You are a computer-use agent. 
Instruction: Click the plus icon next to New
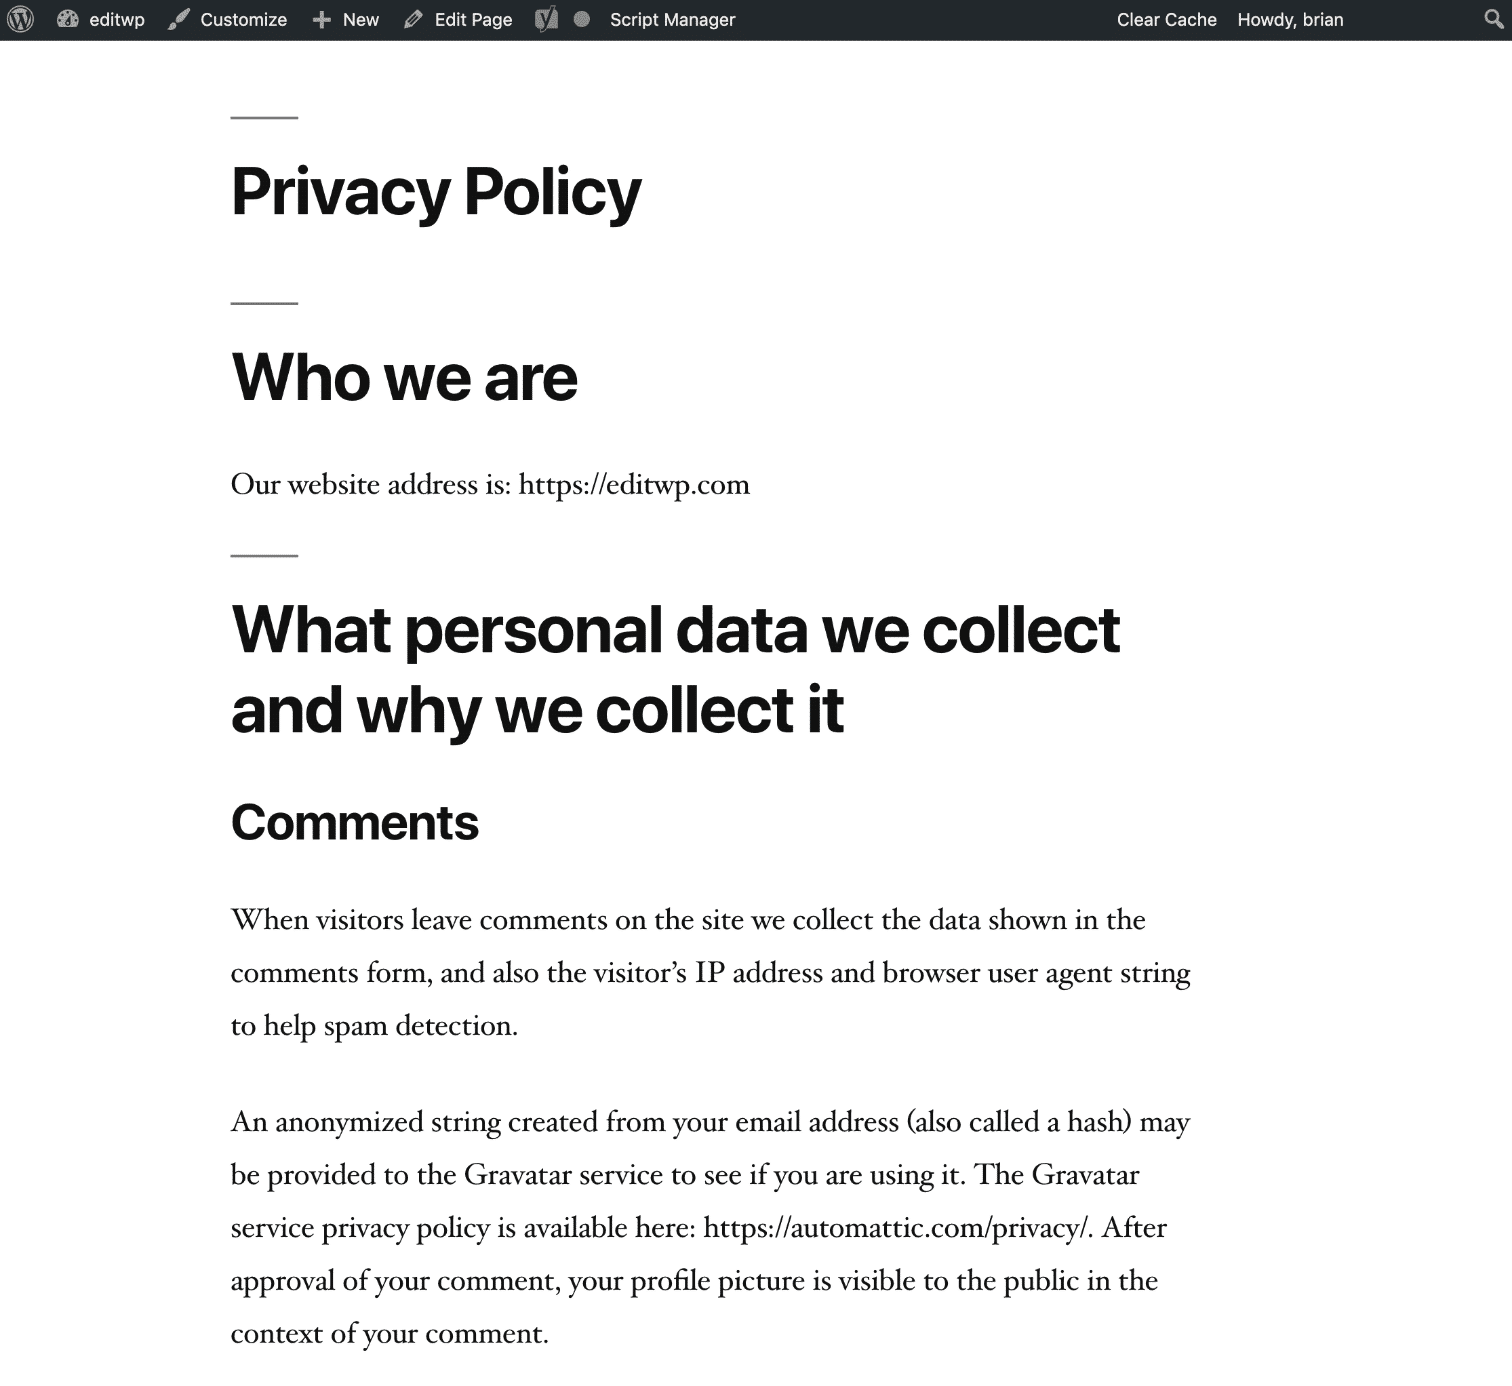pyautogui.click(x=320, y=19)
